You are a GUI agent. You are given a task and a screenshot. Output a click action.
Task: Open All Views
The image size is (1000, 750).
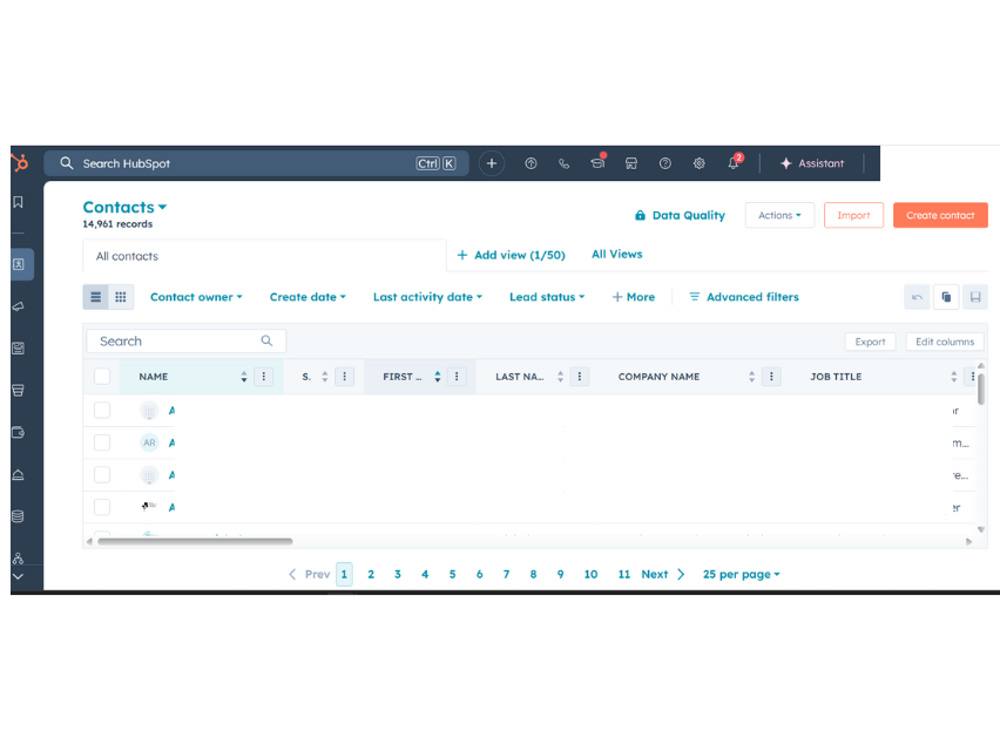(617, 254)
